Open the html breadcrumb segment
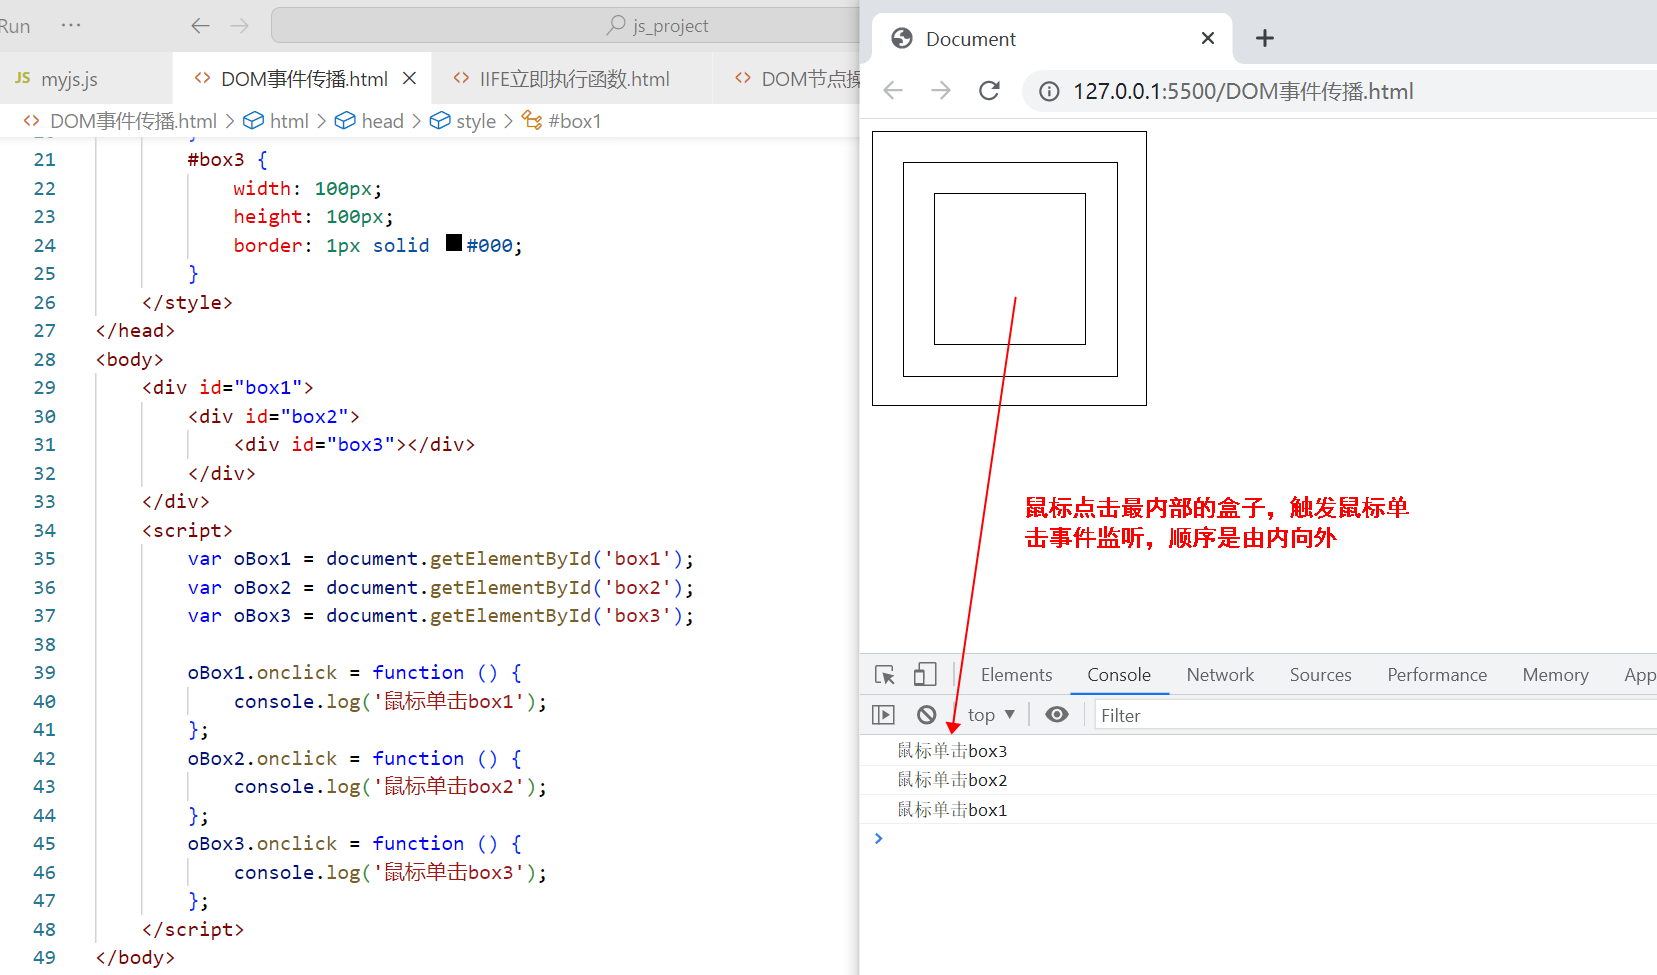This screenshot has height=975, width=1657. (289, 121)
